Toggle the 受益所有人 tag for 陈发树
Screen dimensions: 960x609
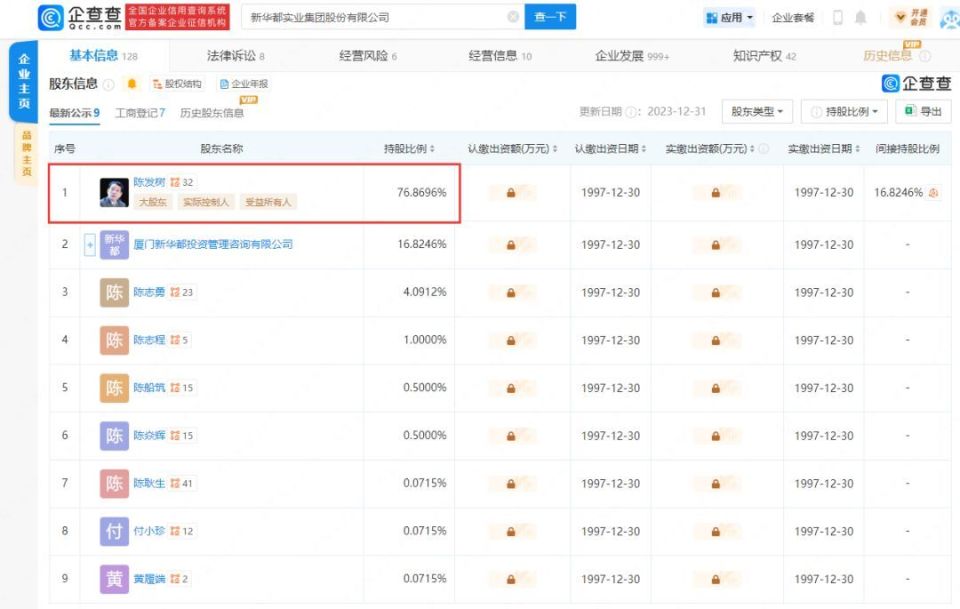[266, 201]
